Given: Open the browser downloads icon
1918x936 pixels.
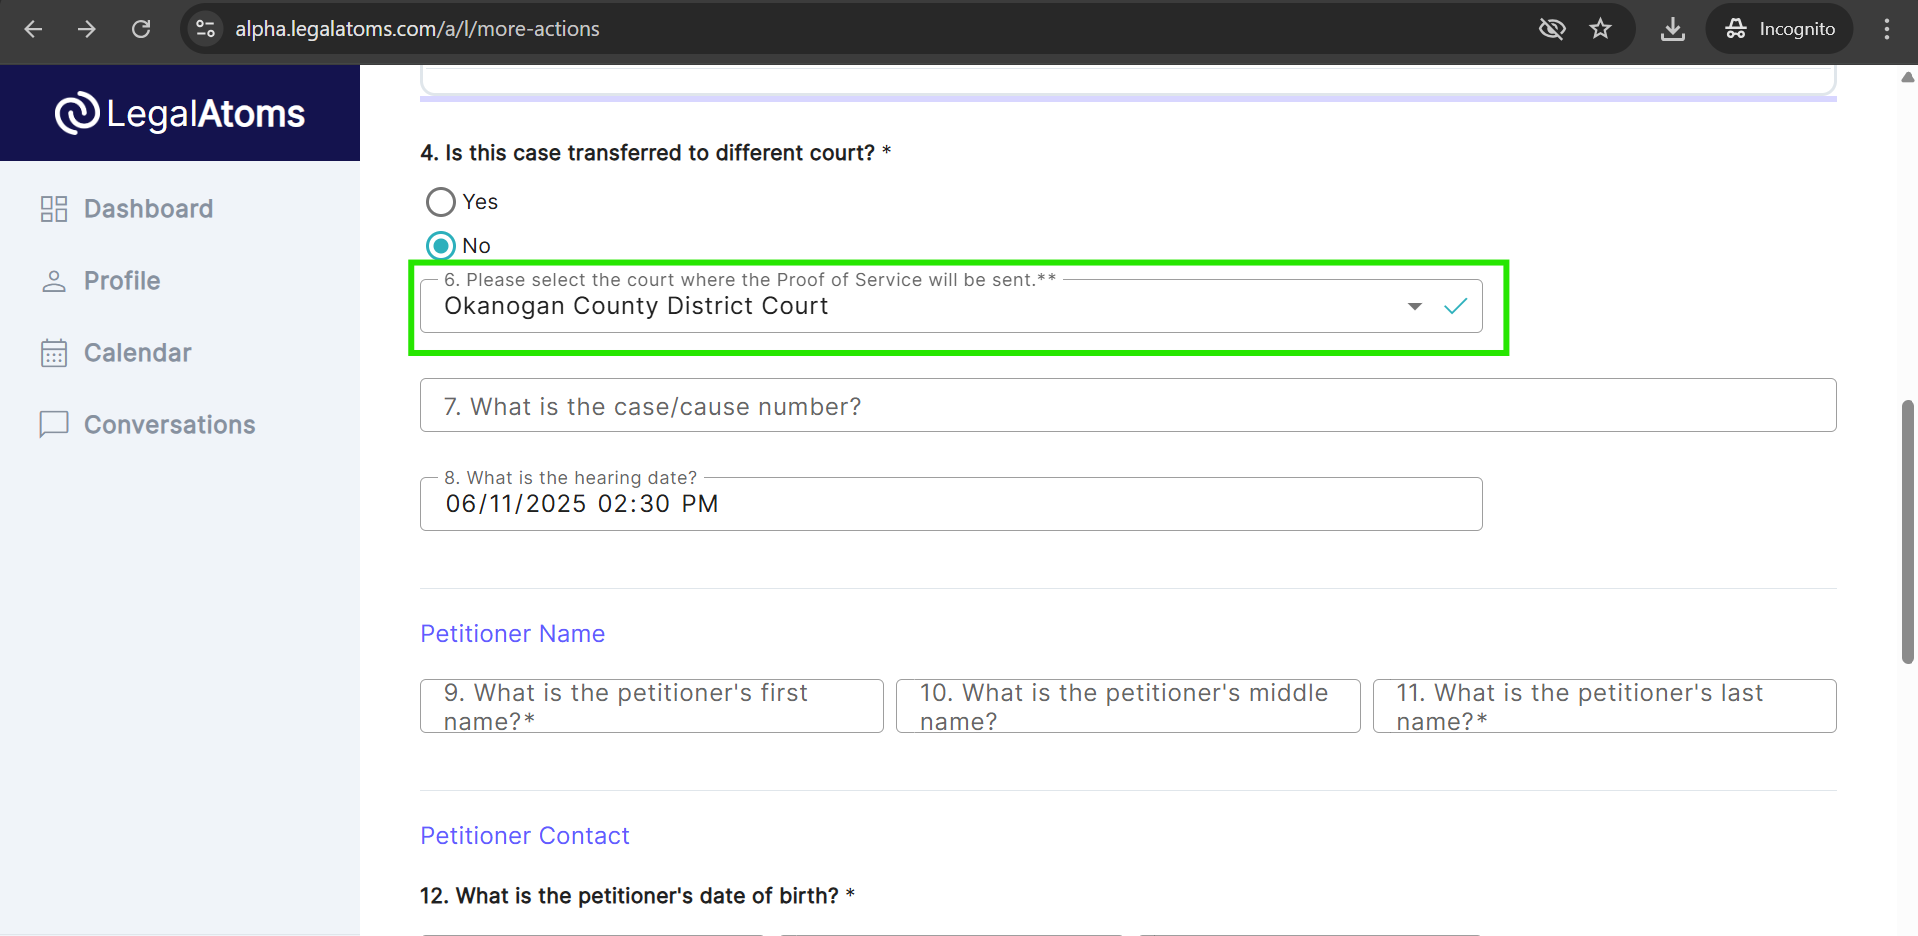Looking at the screenshot, I should tap(1673, 29).
